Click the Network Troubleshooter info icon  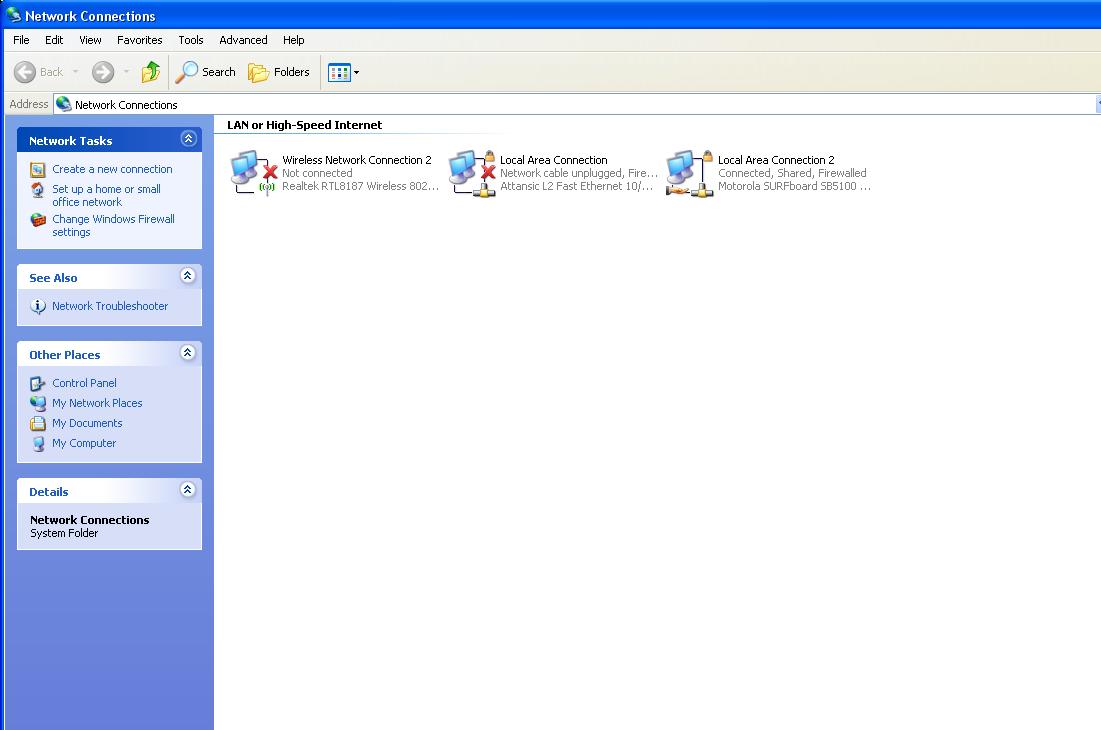38,306
